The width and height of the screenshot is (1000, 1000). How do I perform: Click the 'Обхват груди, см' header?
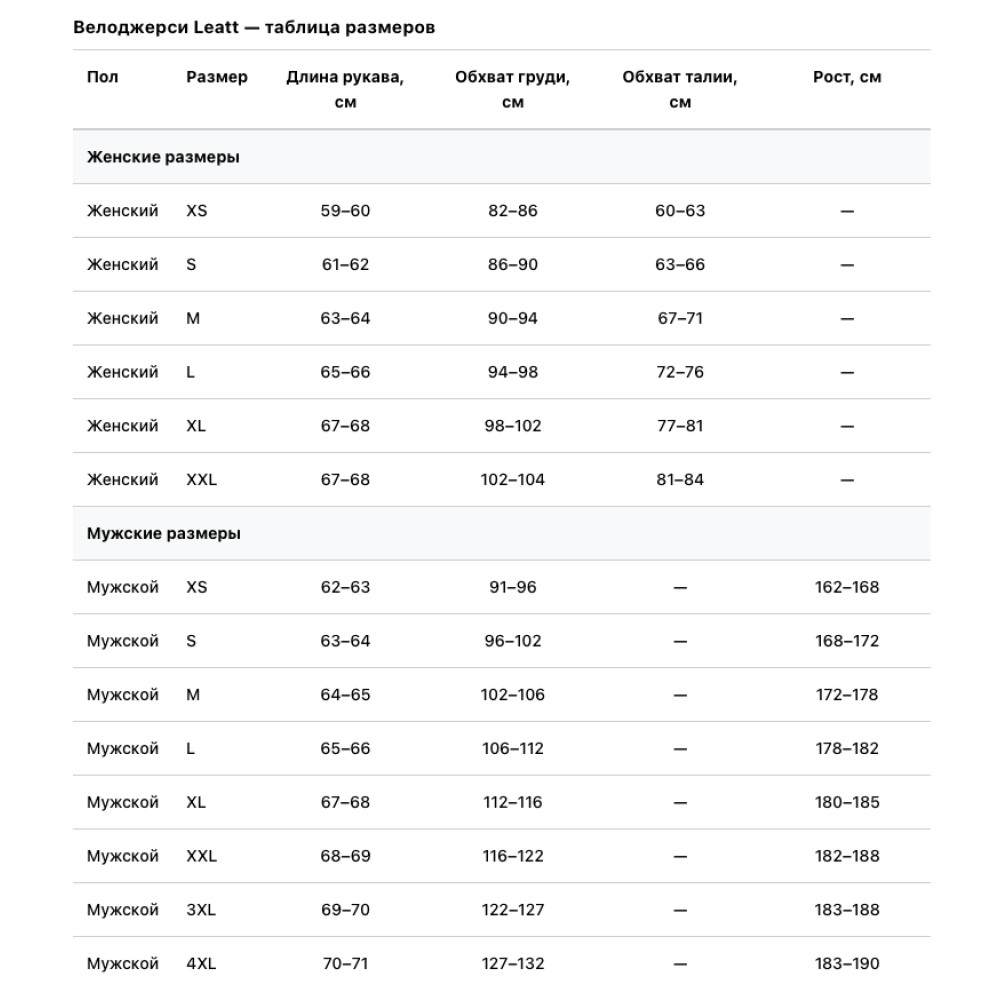click(513, 89)
